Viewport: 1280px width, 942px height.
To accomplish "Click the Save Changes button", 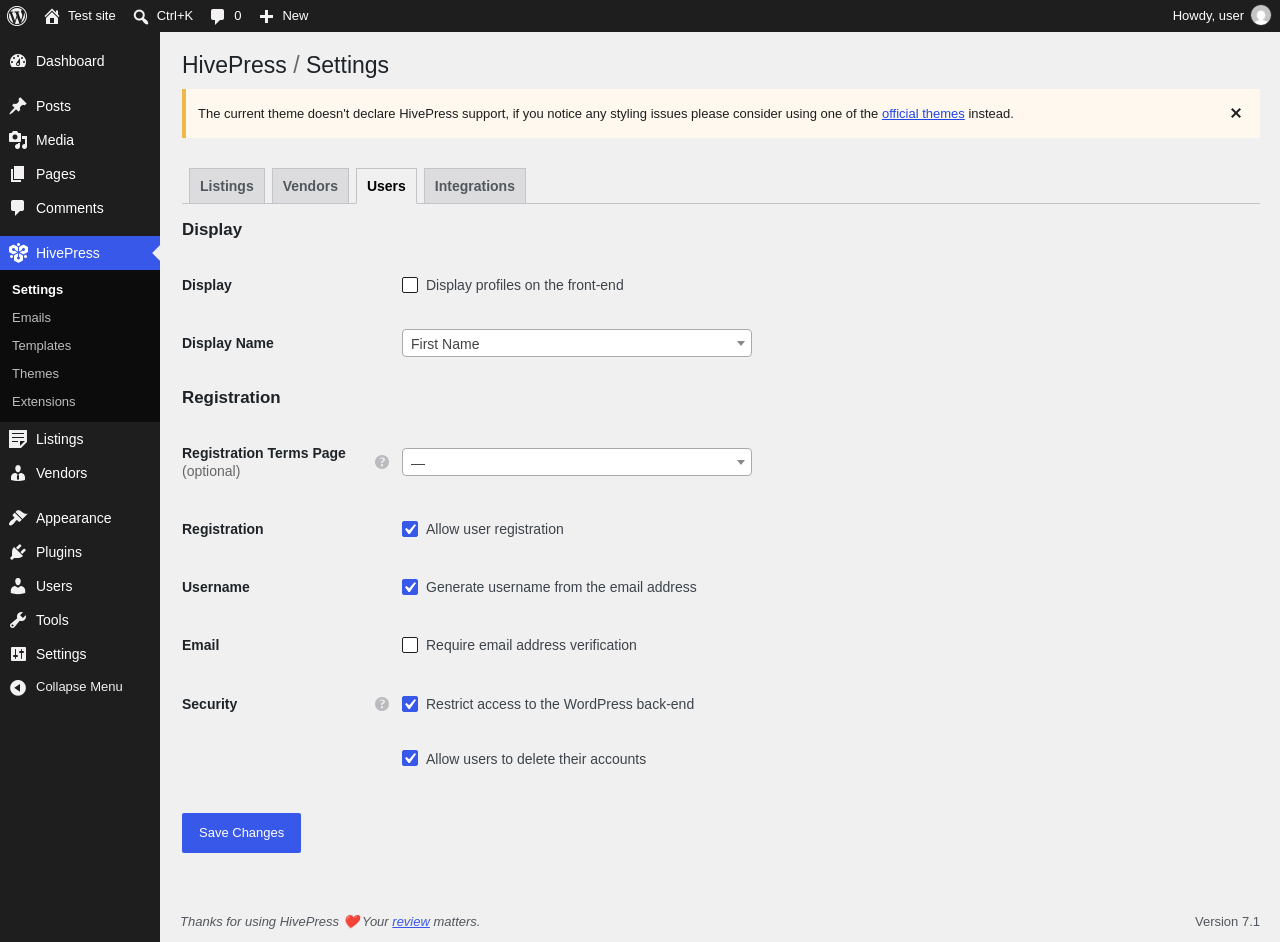I will coord(241,833).
